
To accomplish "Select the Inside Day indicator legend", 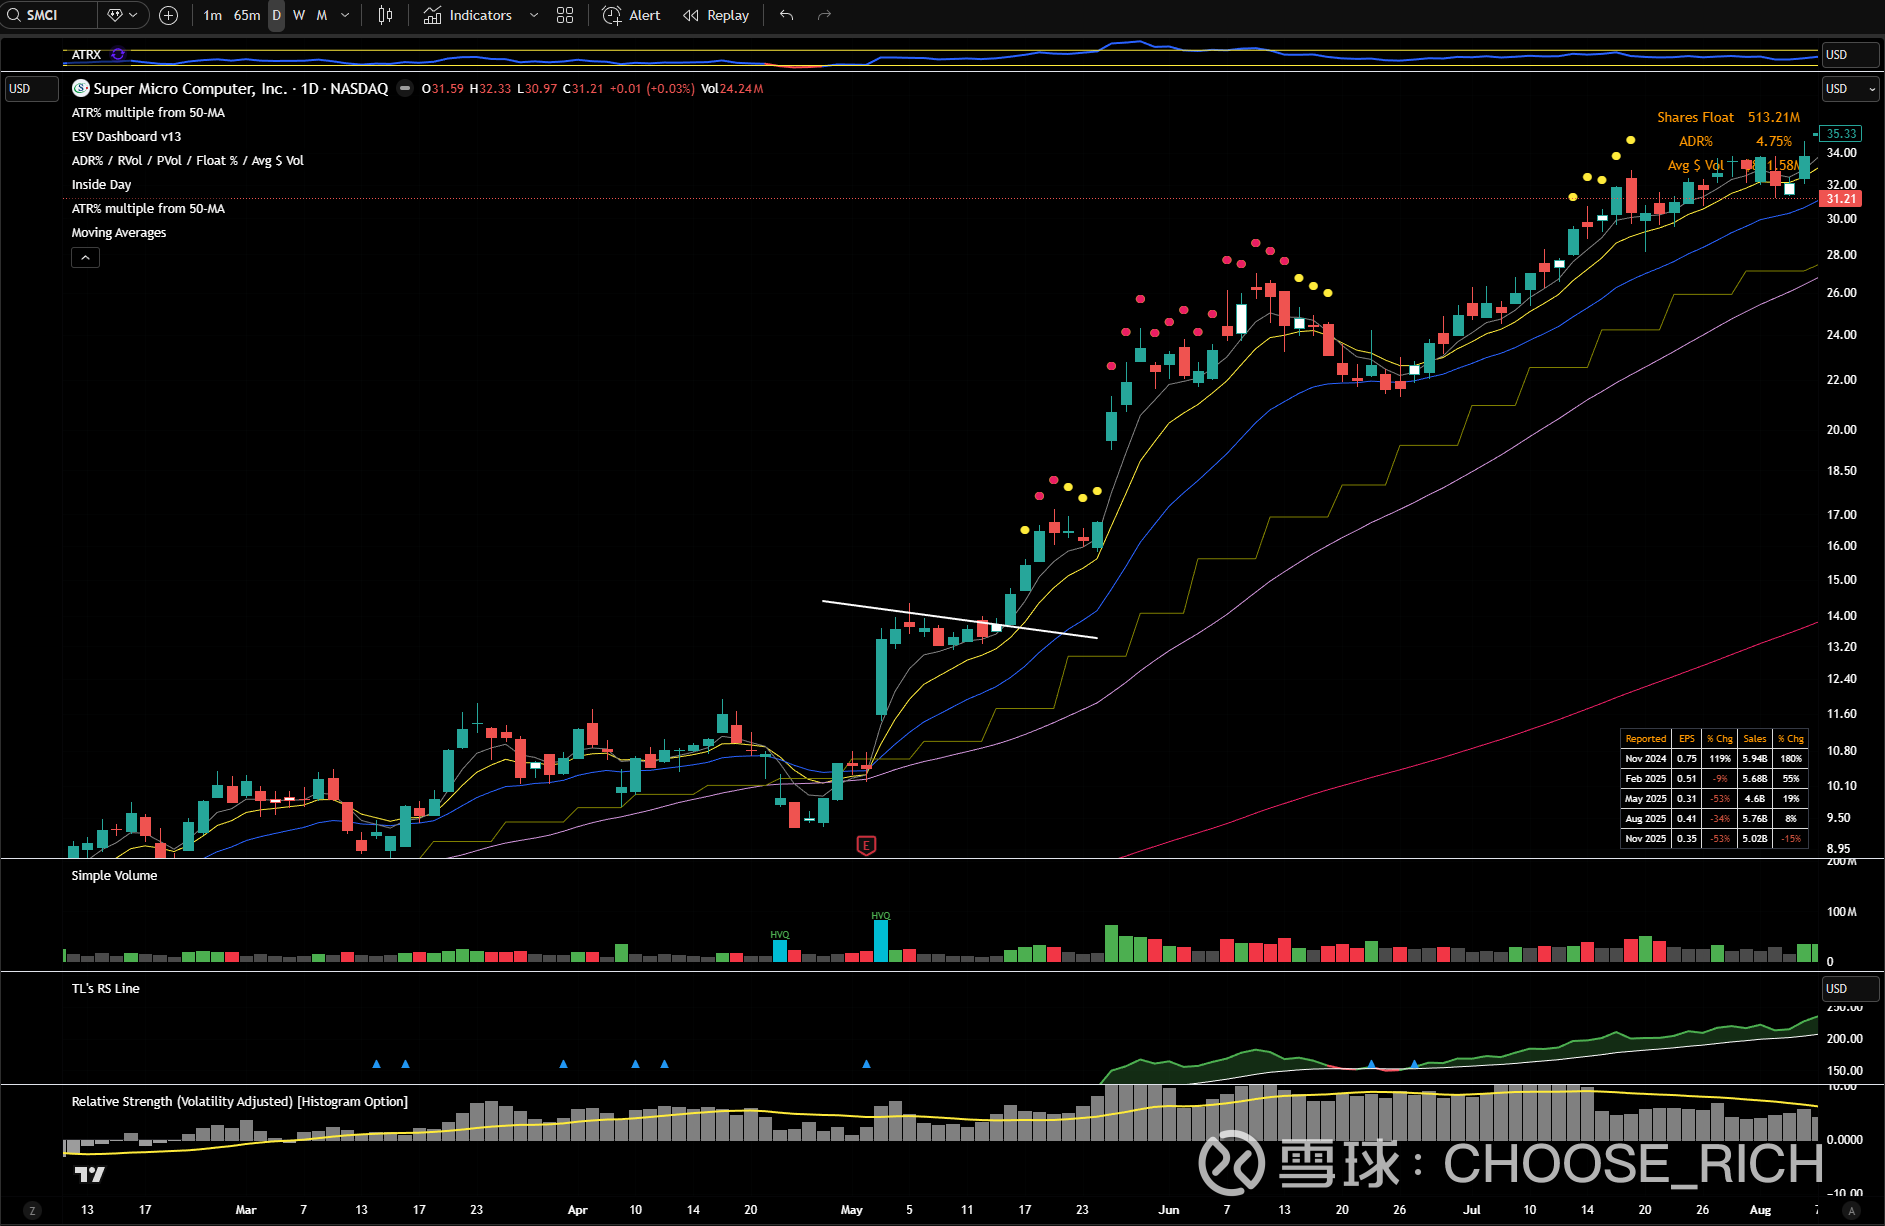I will coord(101,185).
